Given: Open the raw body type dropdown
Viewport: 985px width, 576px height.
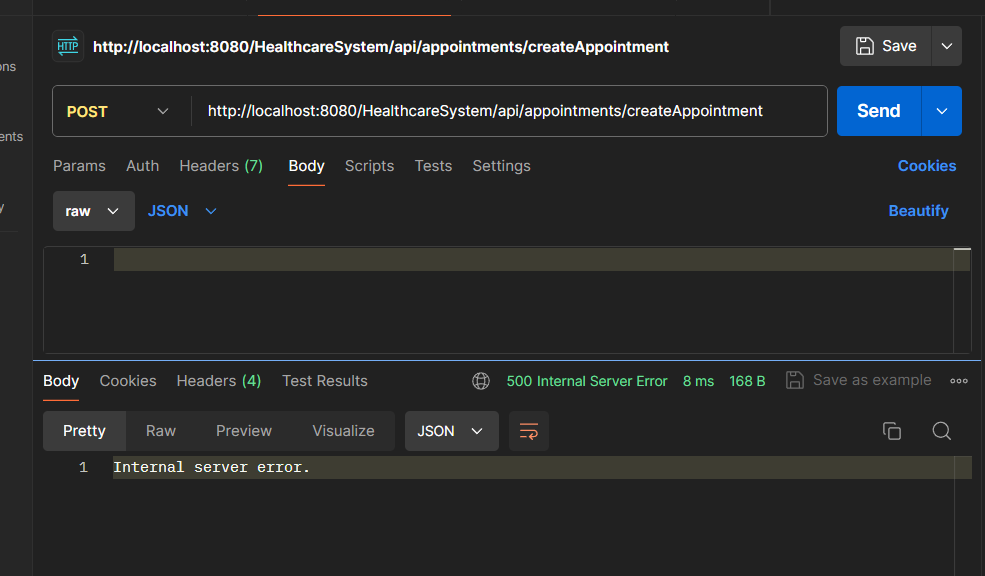Looking at the screenshot, I should [93, 211].
